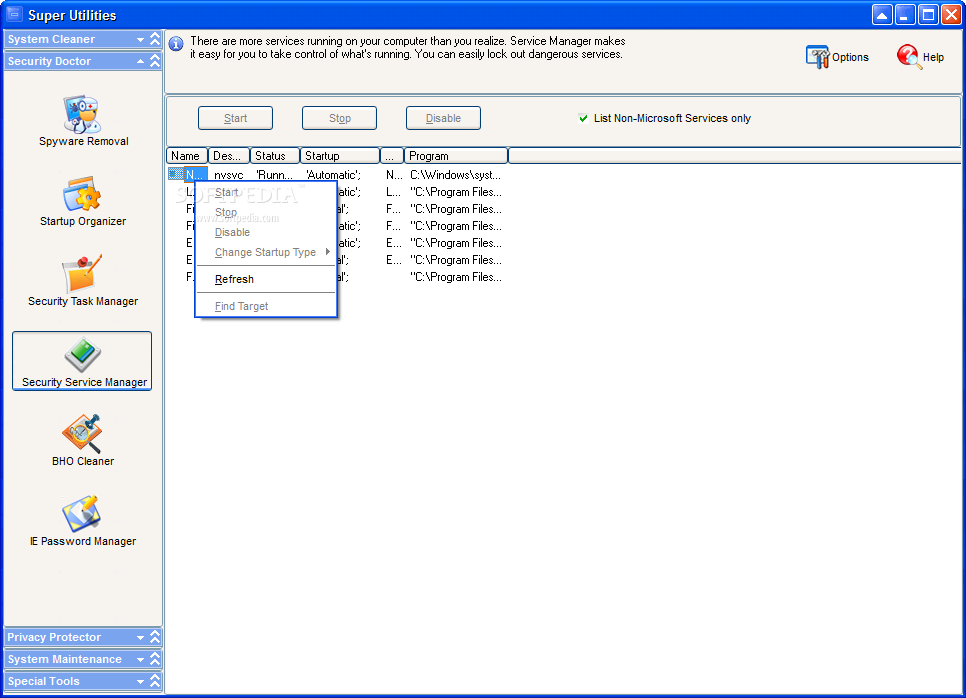Click the Start button above the list
966x698 pixels.
[x=235, y=118]
